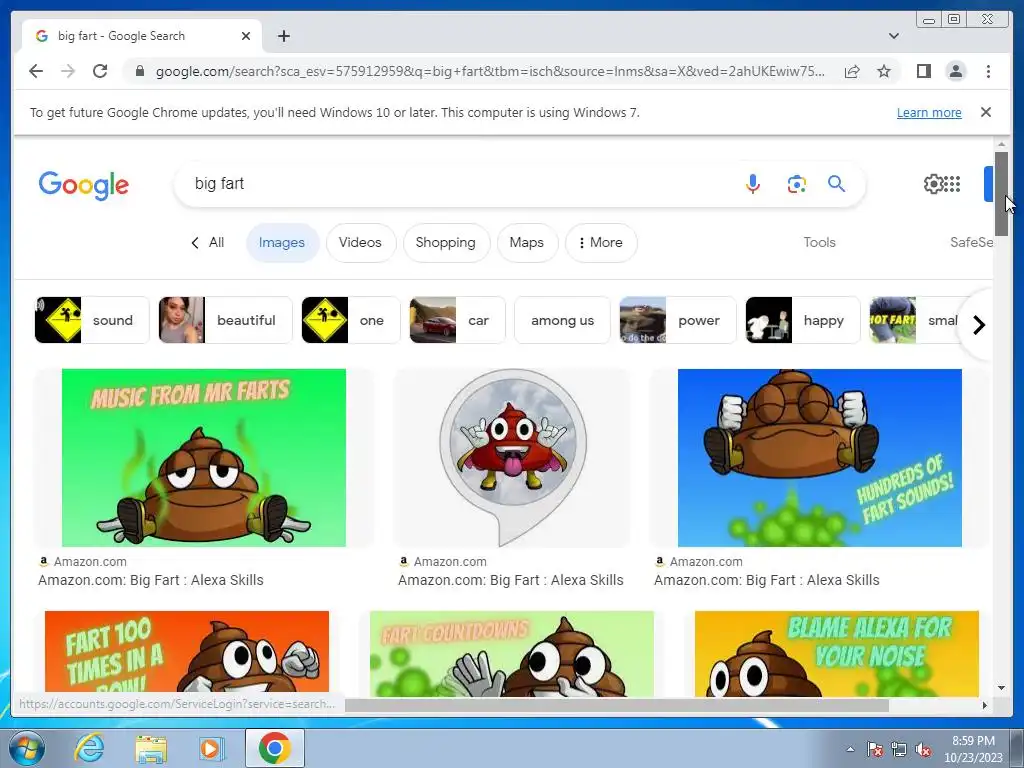Click the horizontal scrollbar thumb
This screenshot has height=768, width=1024.
[x=616, y=705]
